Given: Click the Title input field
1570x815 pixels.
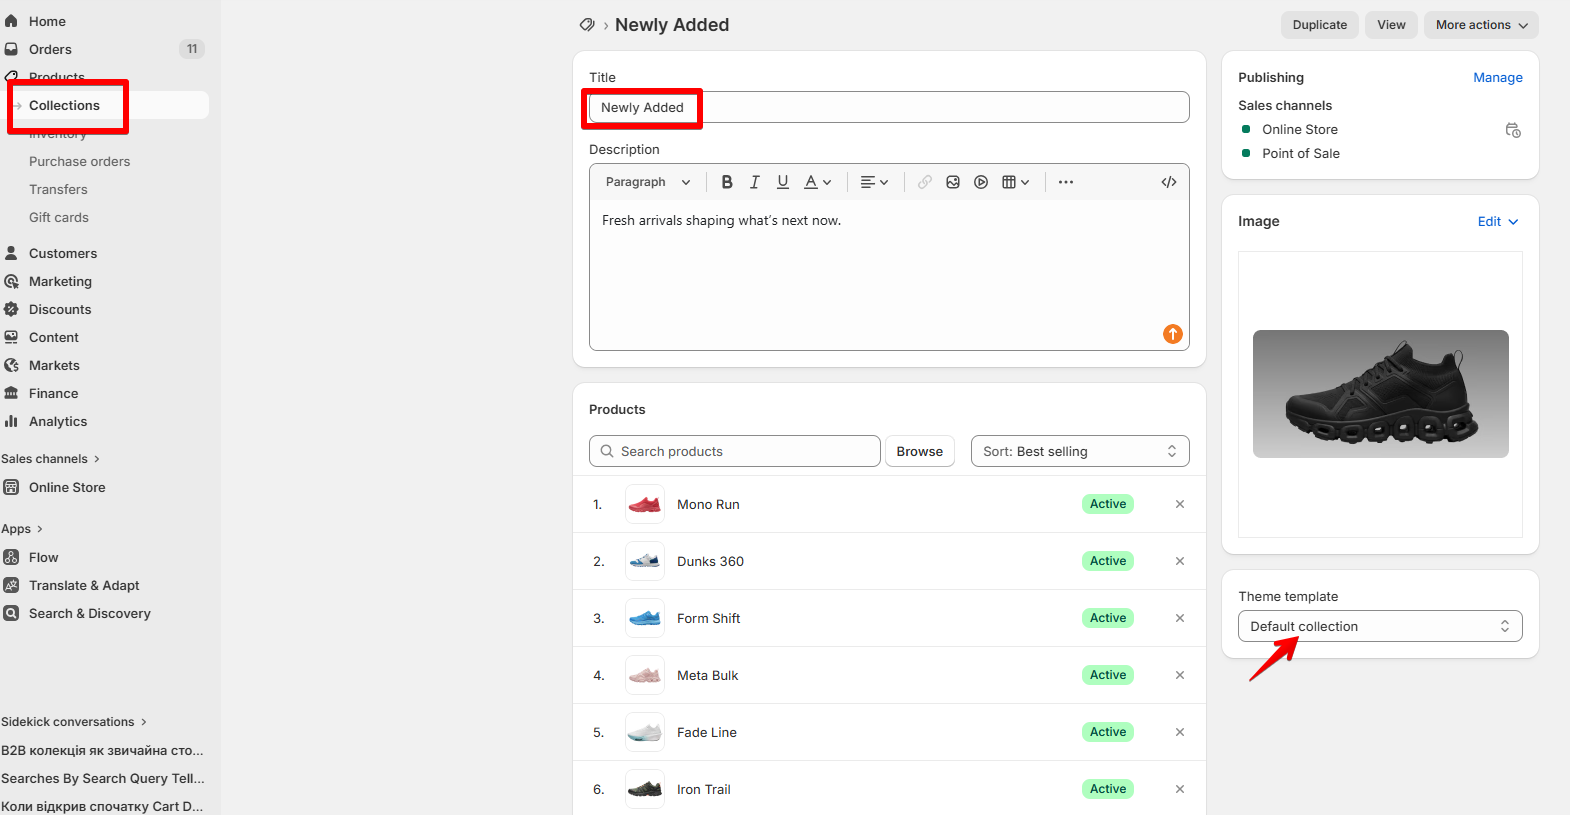Looking at the screenshot, I should 889,107.
